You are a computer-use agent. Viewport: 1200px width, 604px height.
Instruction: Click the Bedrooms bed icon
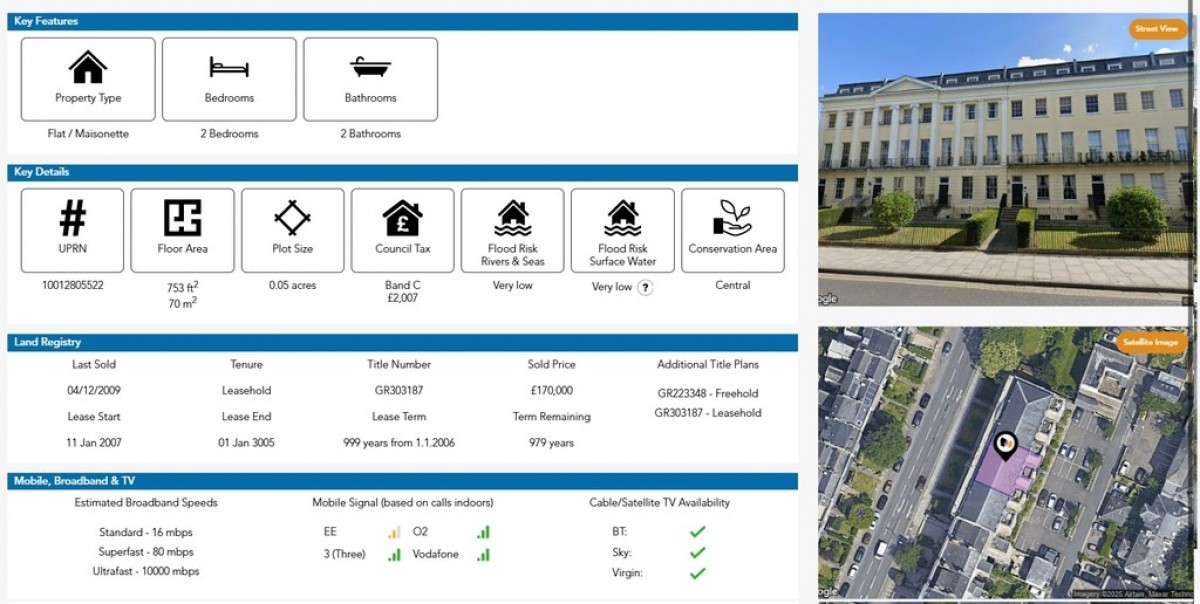[x=229, y=67]
